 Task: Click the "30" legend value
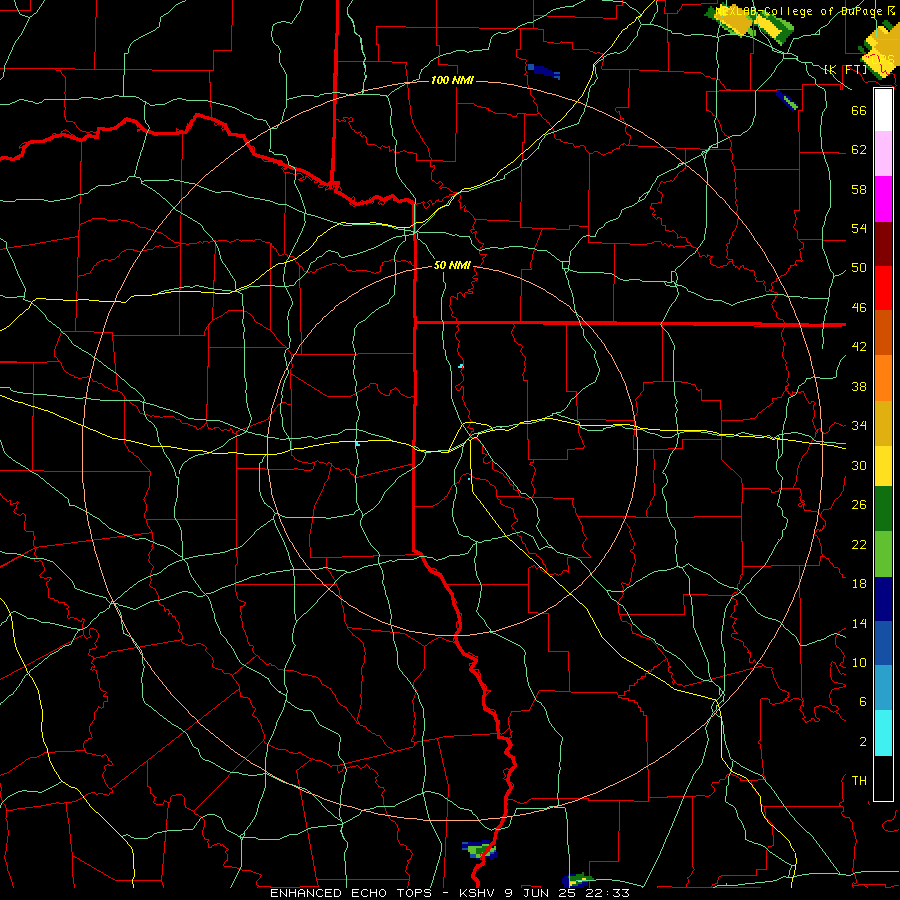[x=859, y=465]
